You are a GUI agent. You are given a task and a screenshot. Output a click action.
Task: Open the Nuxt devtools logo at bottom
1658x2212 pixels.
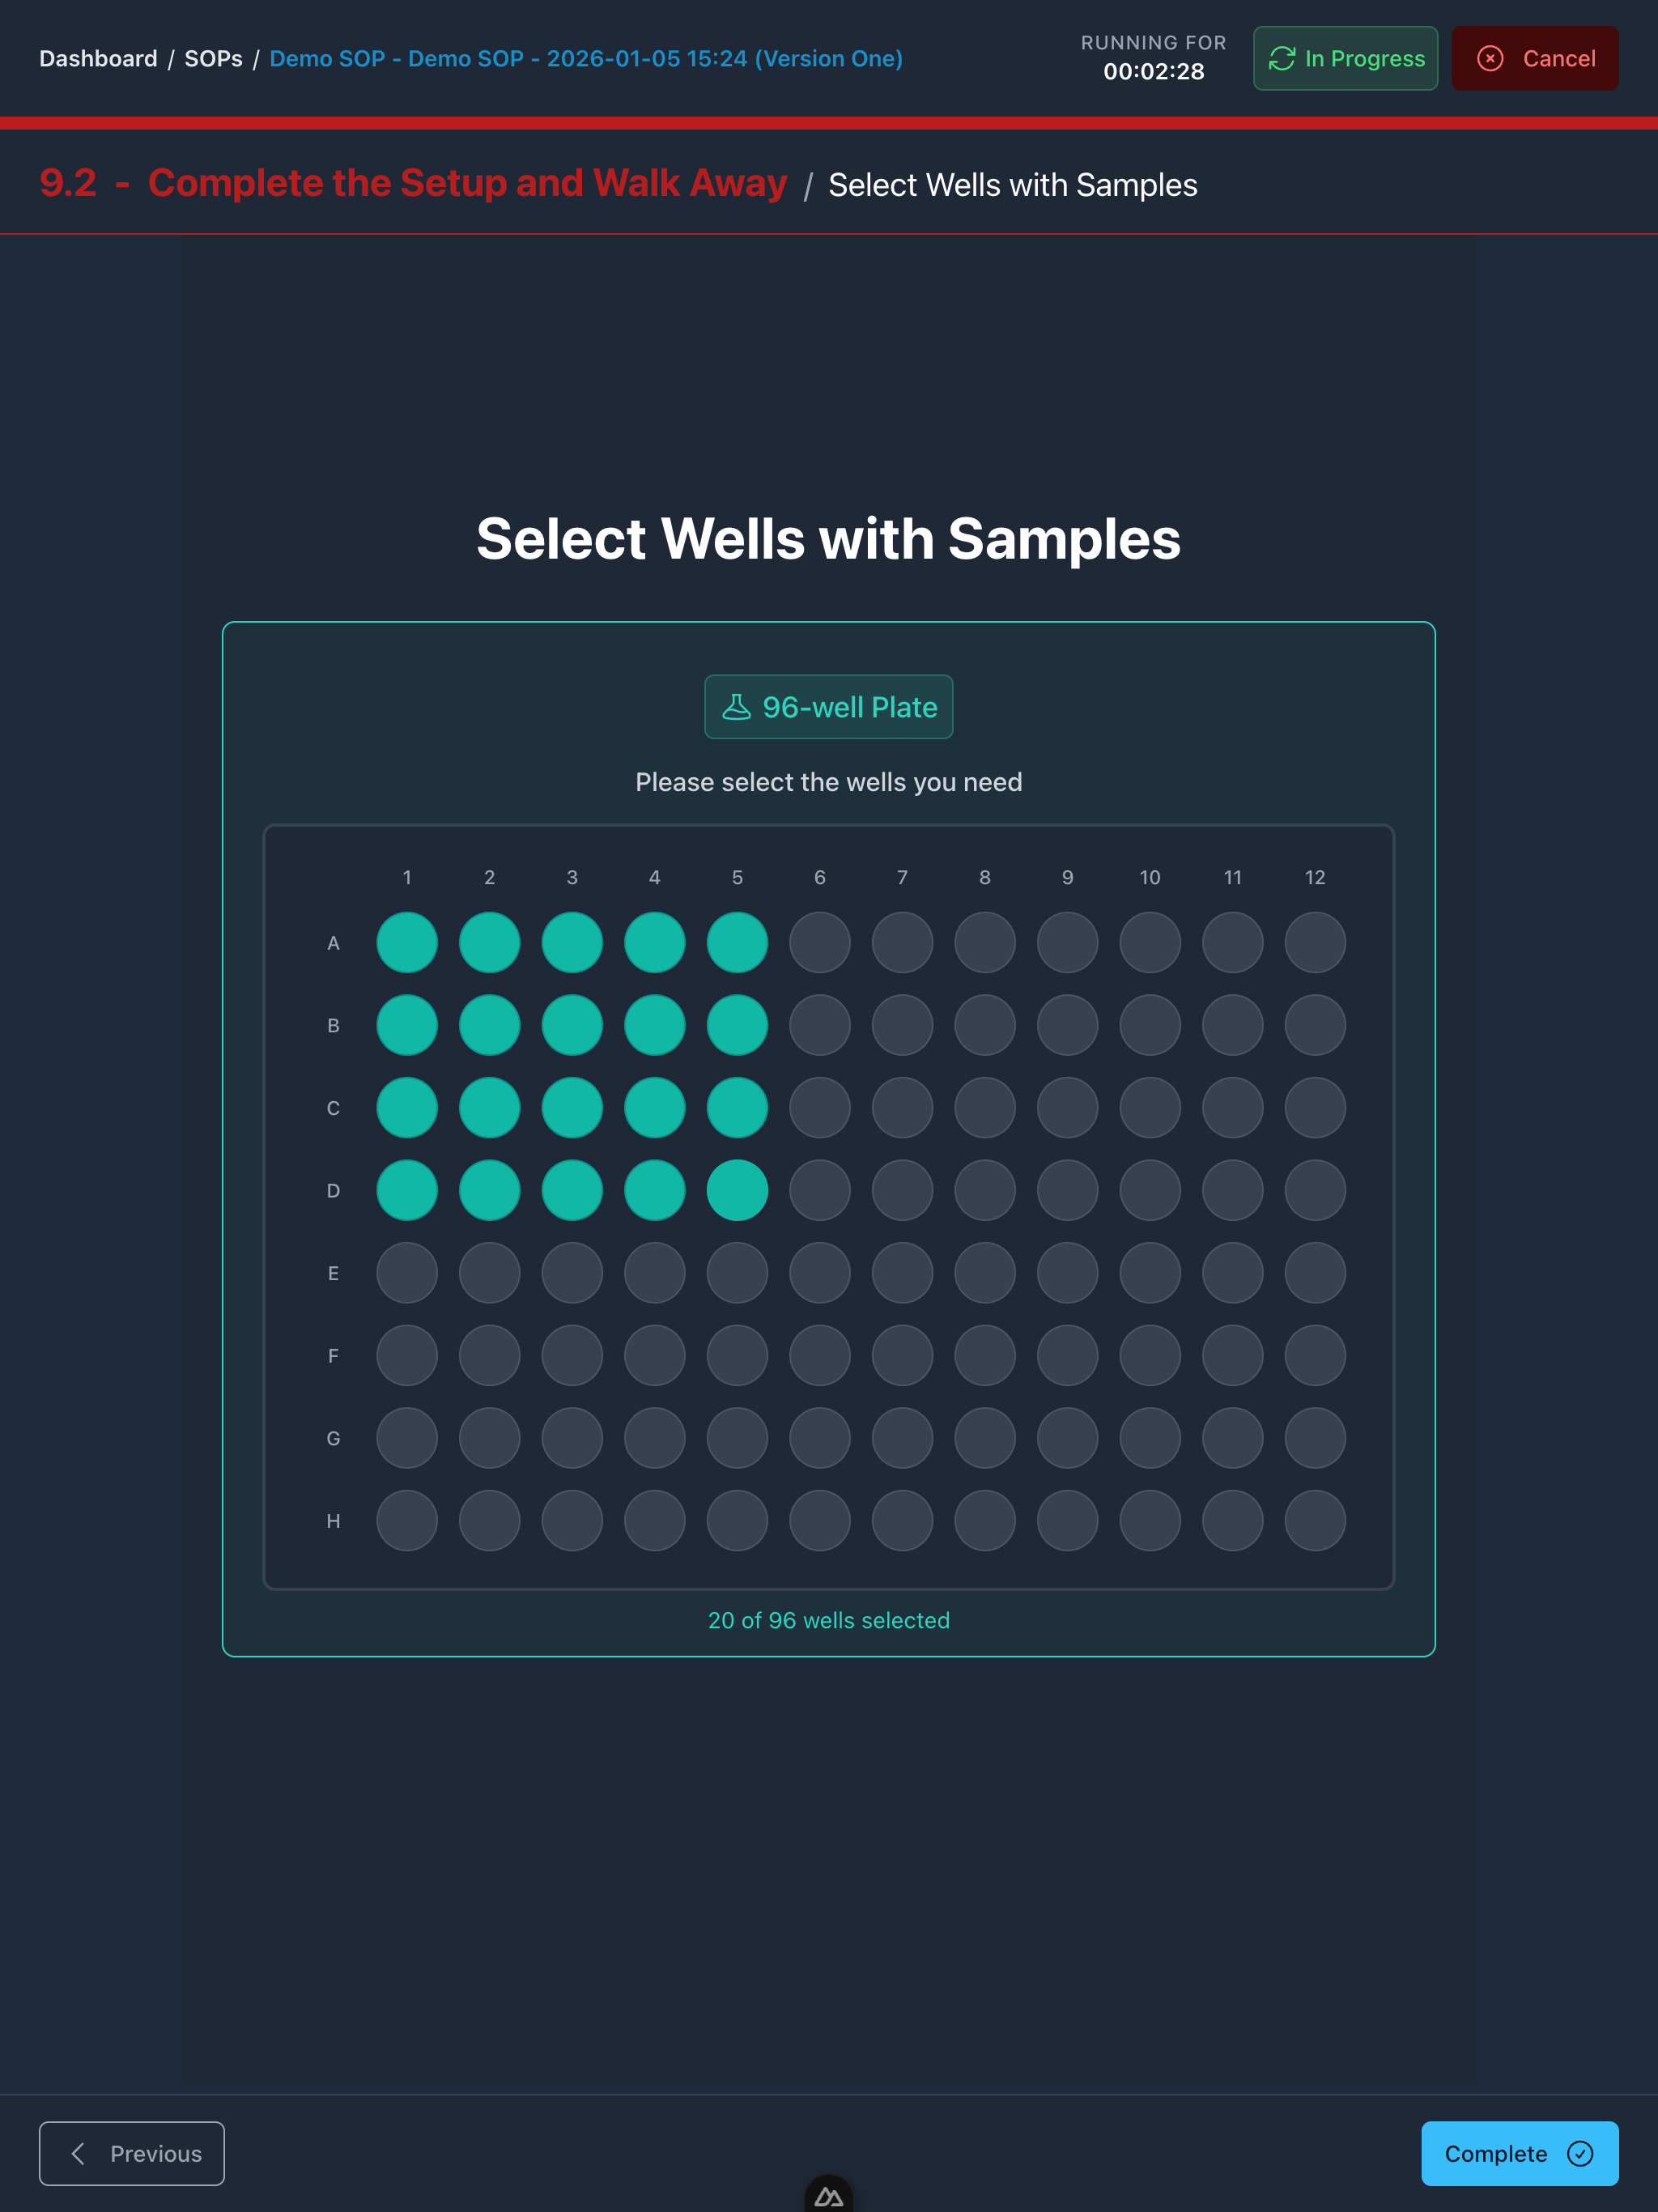click(828, 2196)
